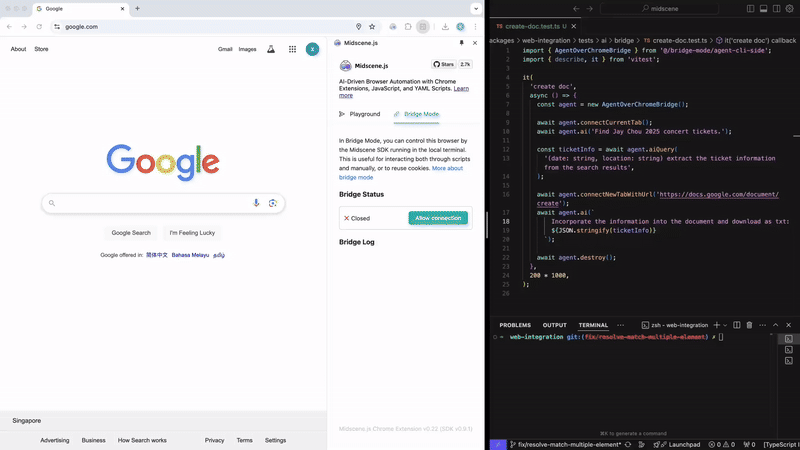Expand the Chrome tab search dropdown
Viewport: 800px width, 450px height.
476,9
